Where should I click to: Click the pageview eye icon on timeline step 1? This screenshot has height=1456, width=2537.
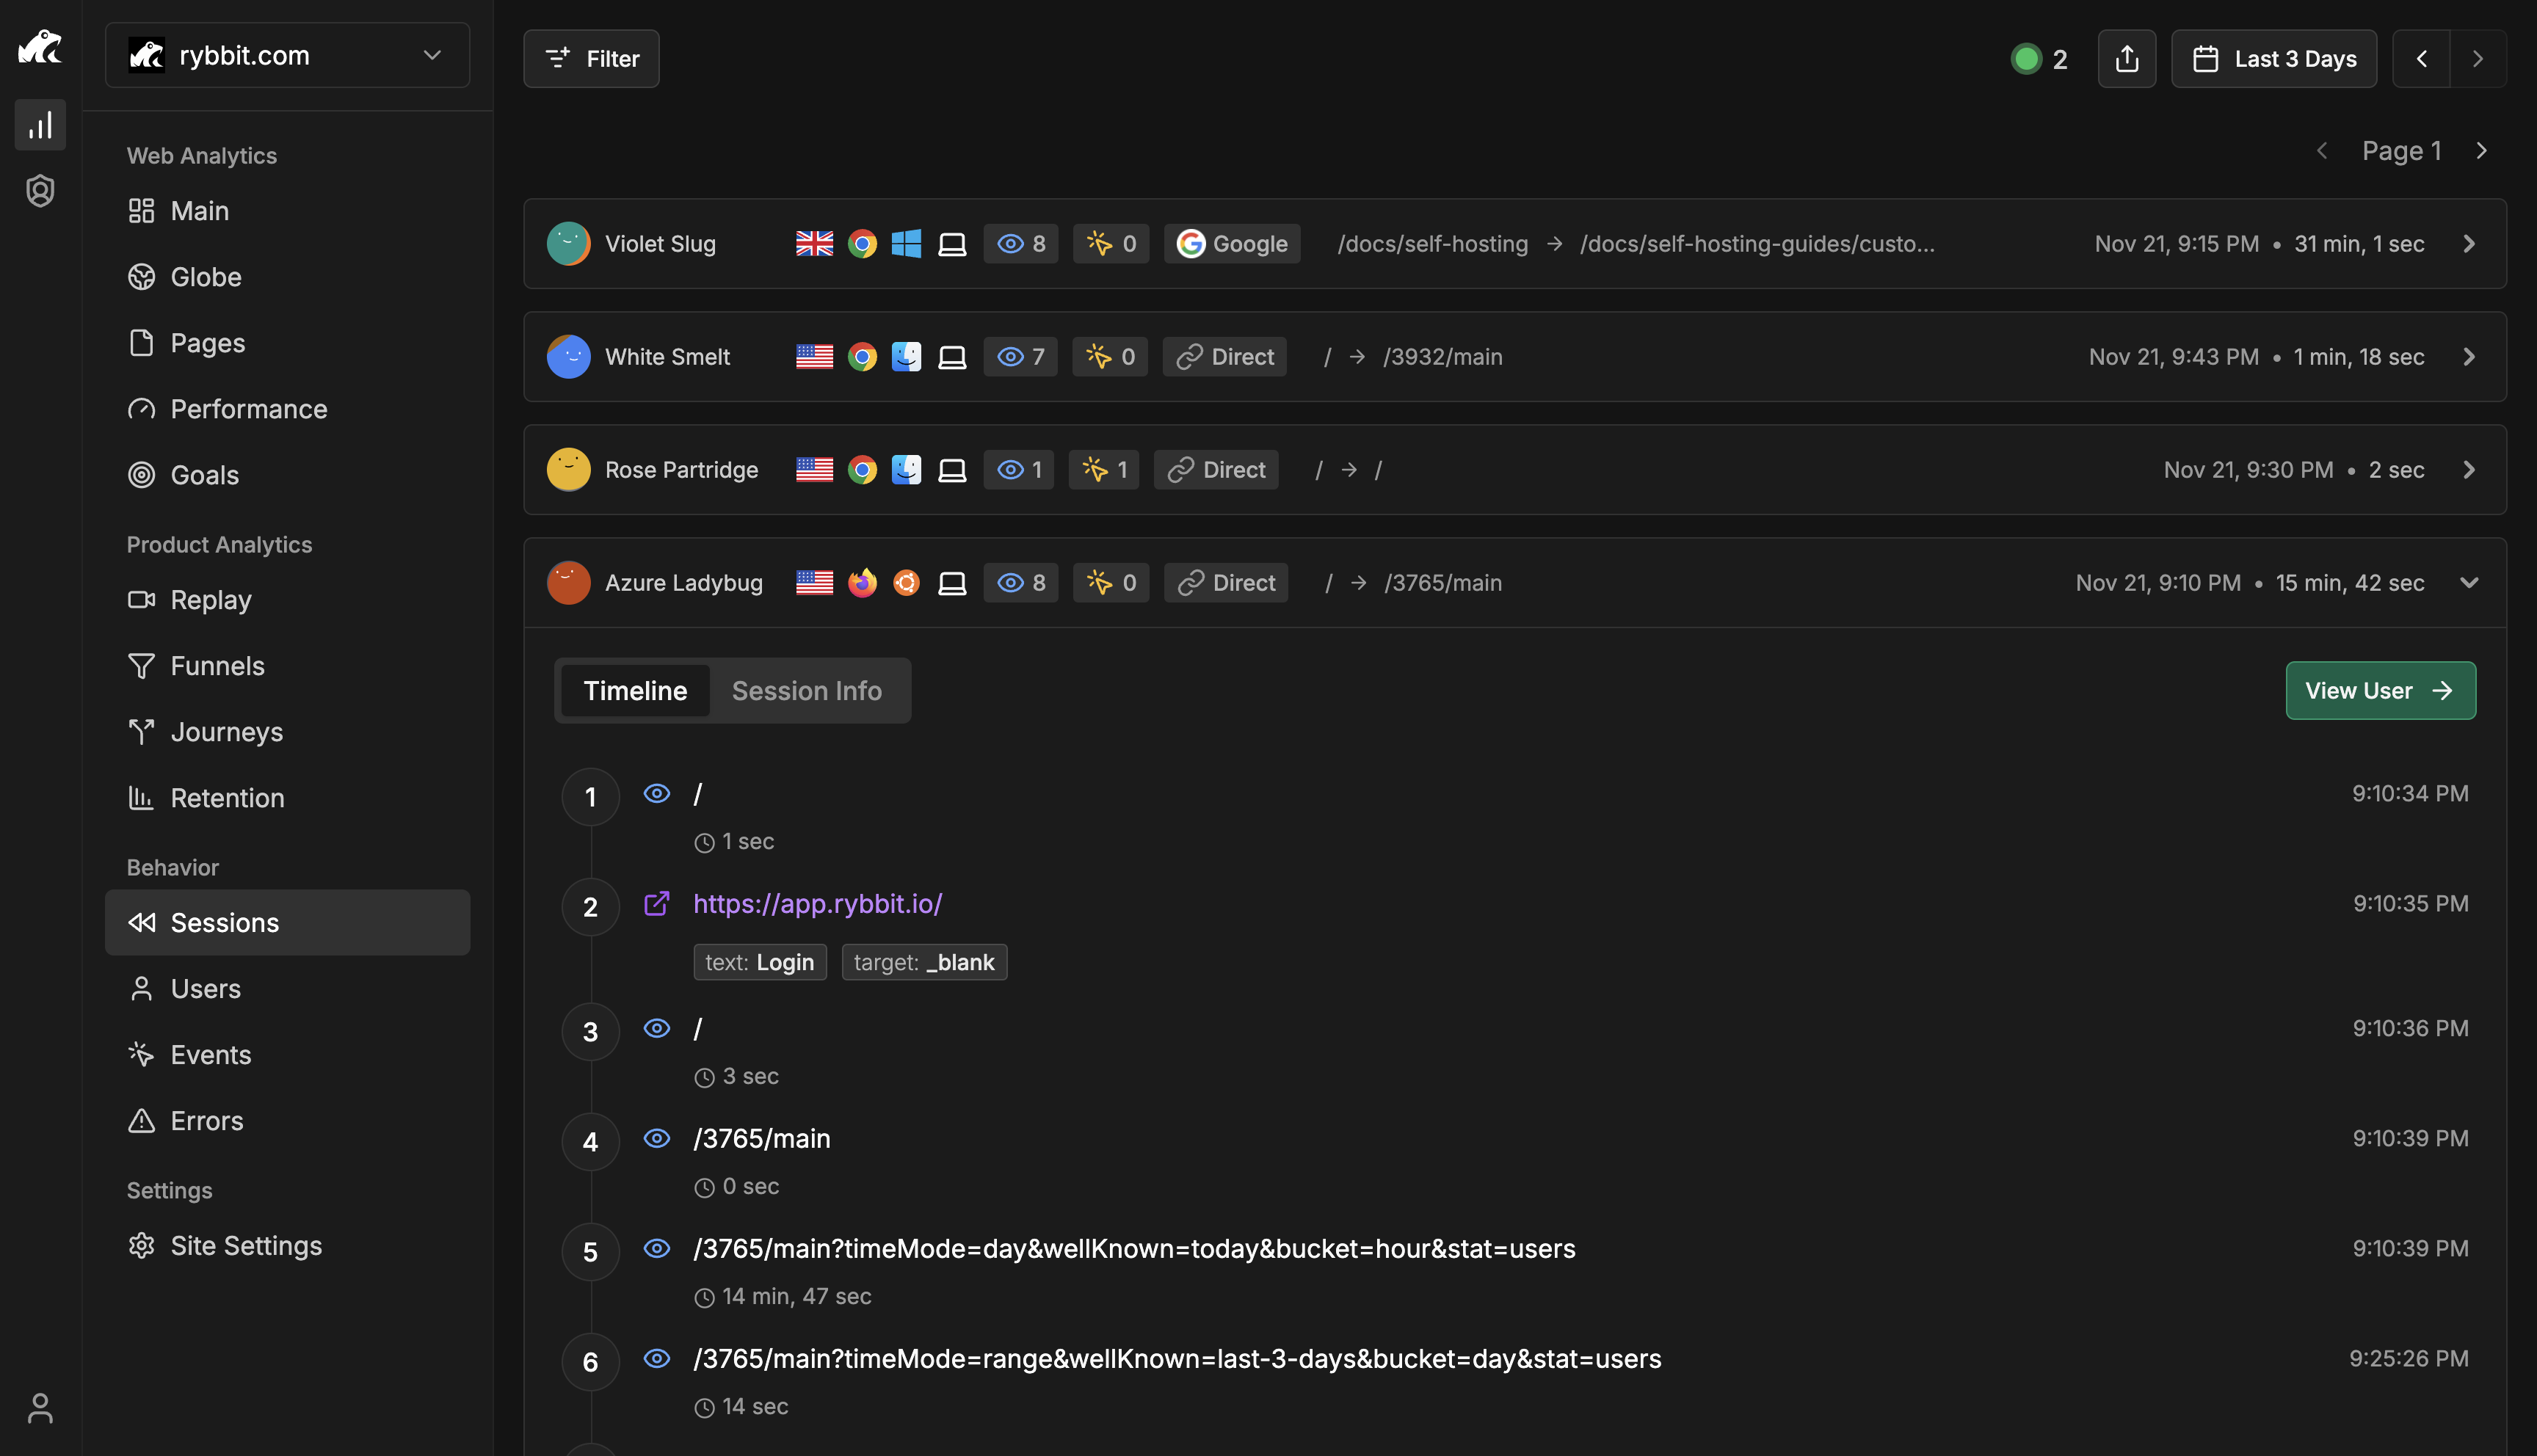[x=656, y=794]
